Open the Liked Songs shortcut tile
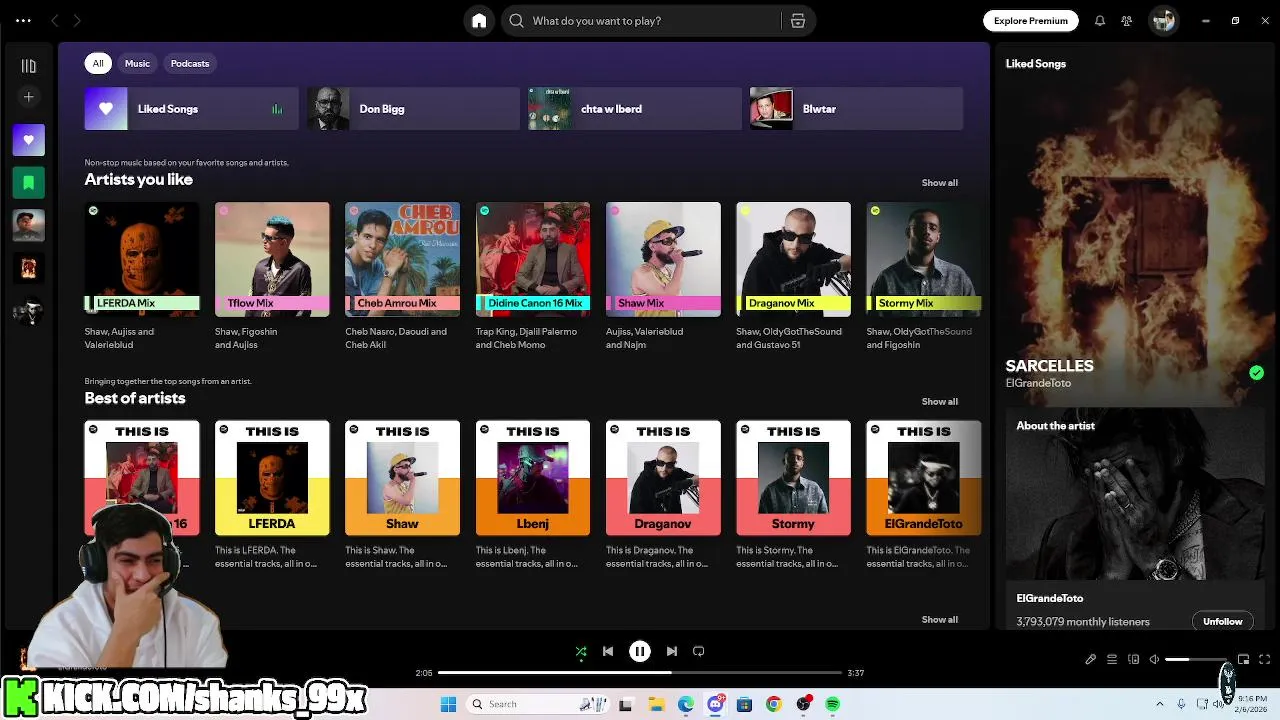Viewport: 1280px width, 720px height. pos(191,109)
